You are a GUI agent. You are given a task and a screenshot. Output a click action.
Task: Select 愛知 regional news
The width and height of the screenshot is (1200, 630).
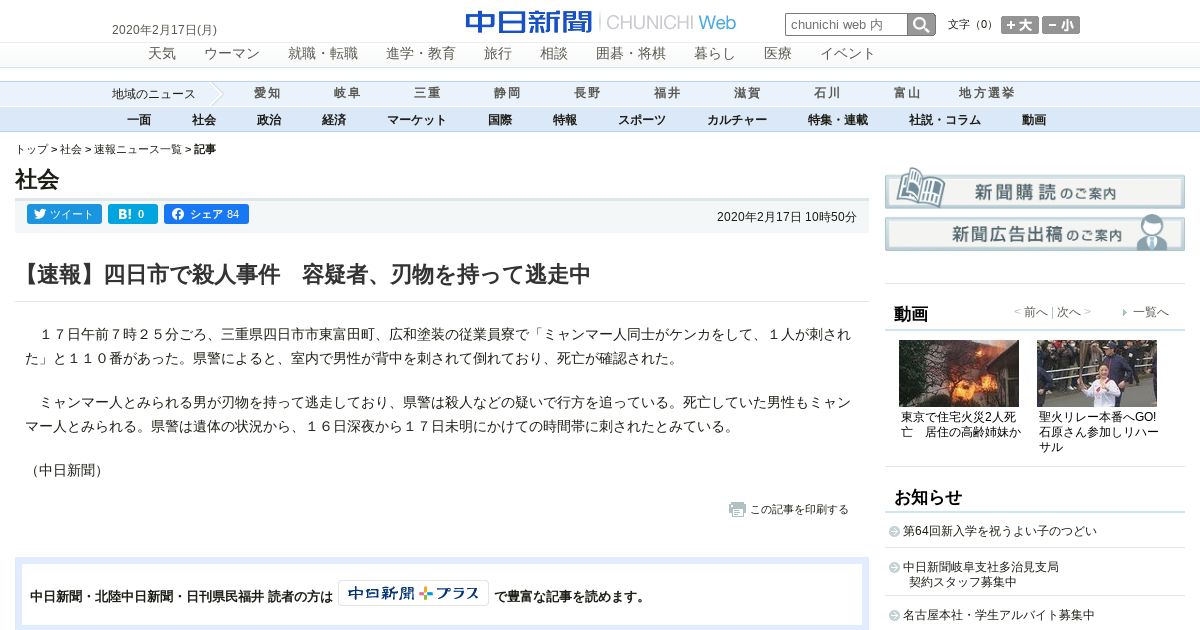pos(267,93)
